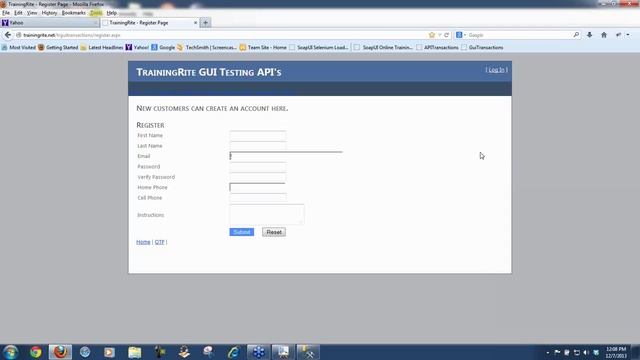The image size is (640, 360).
Task: Open the Most Visited bookmark
Action: (x=18, y=47)
